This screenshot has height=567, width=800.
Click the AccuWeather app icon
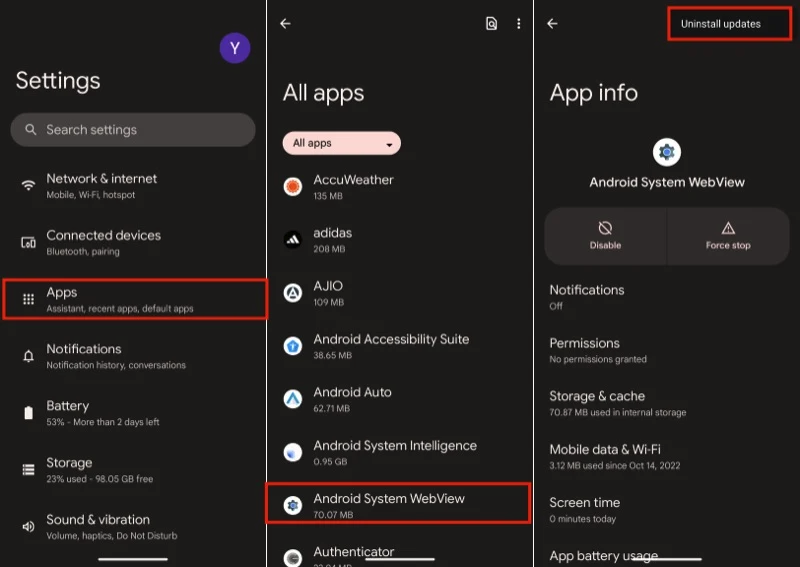pos(293,186)
